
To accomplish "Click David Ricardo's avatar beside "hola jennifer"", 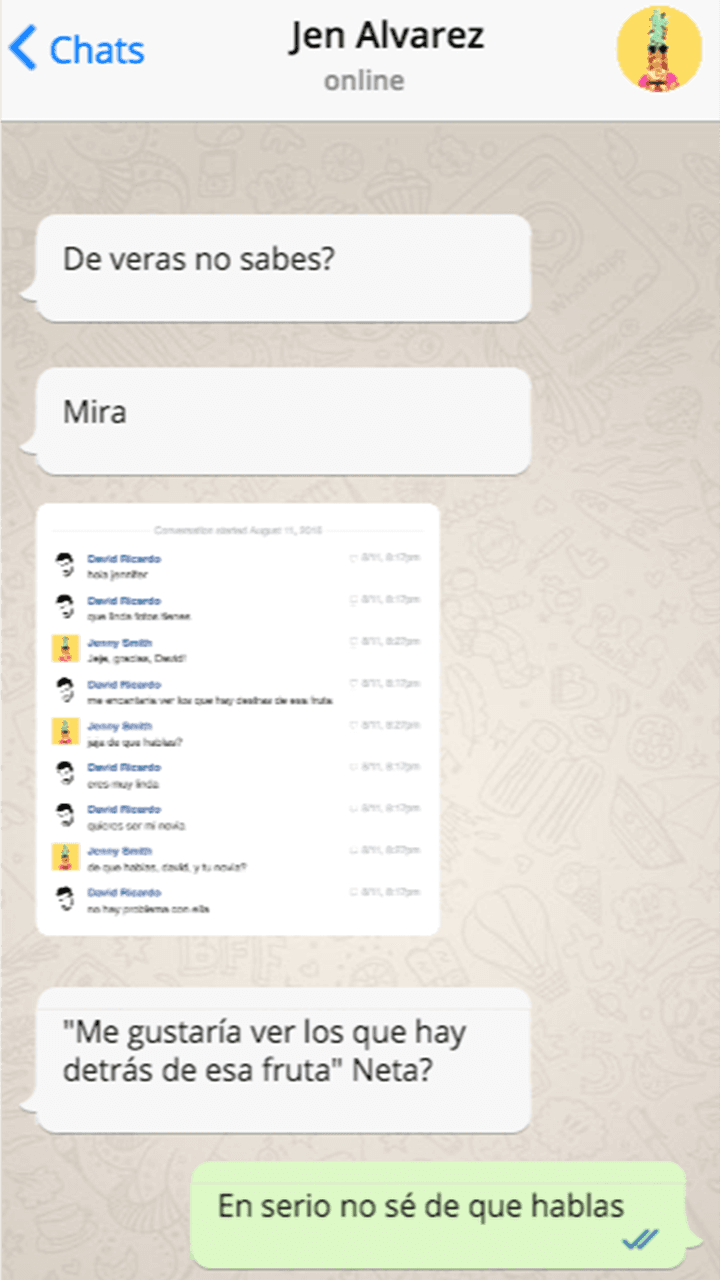I will [65, 565].
